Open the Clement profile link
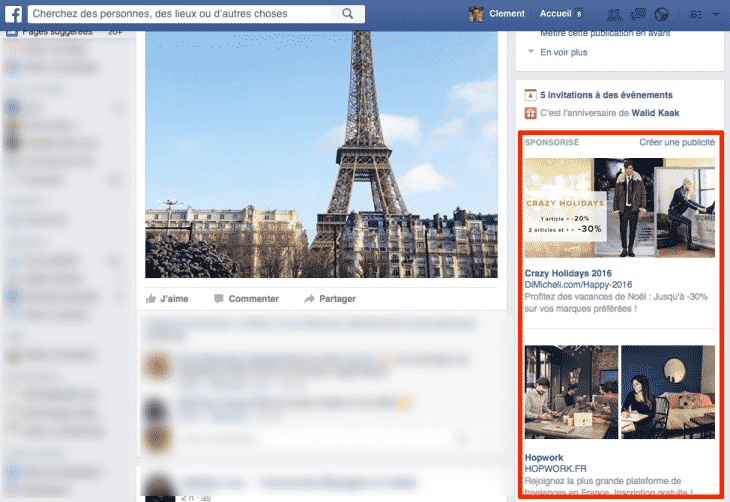 pos(507,14)
